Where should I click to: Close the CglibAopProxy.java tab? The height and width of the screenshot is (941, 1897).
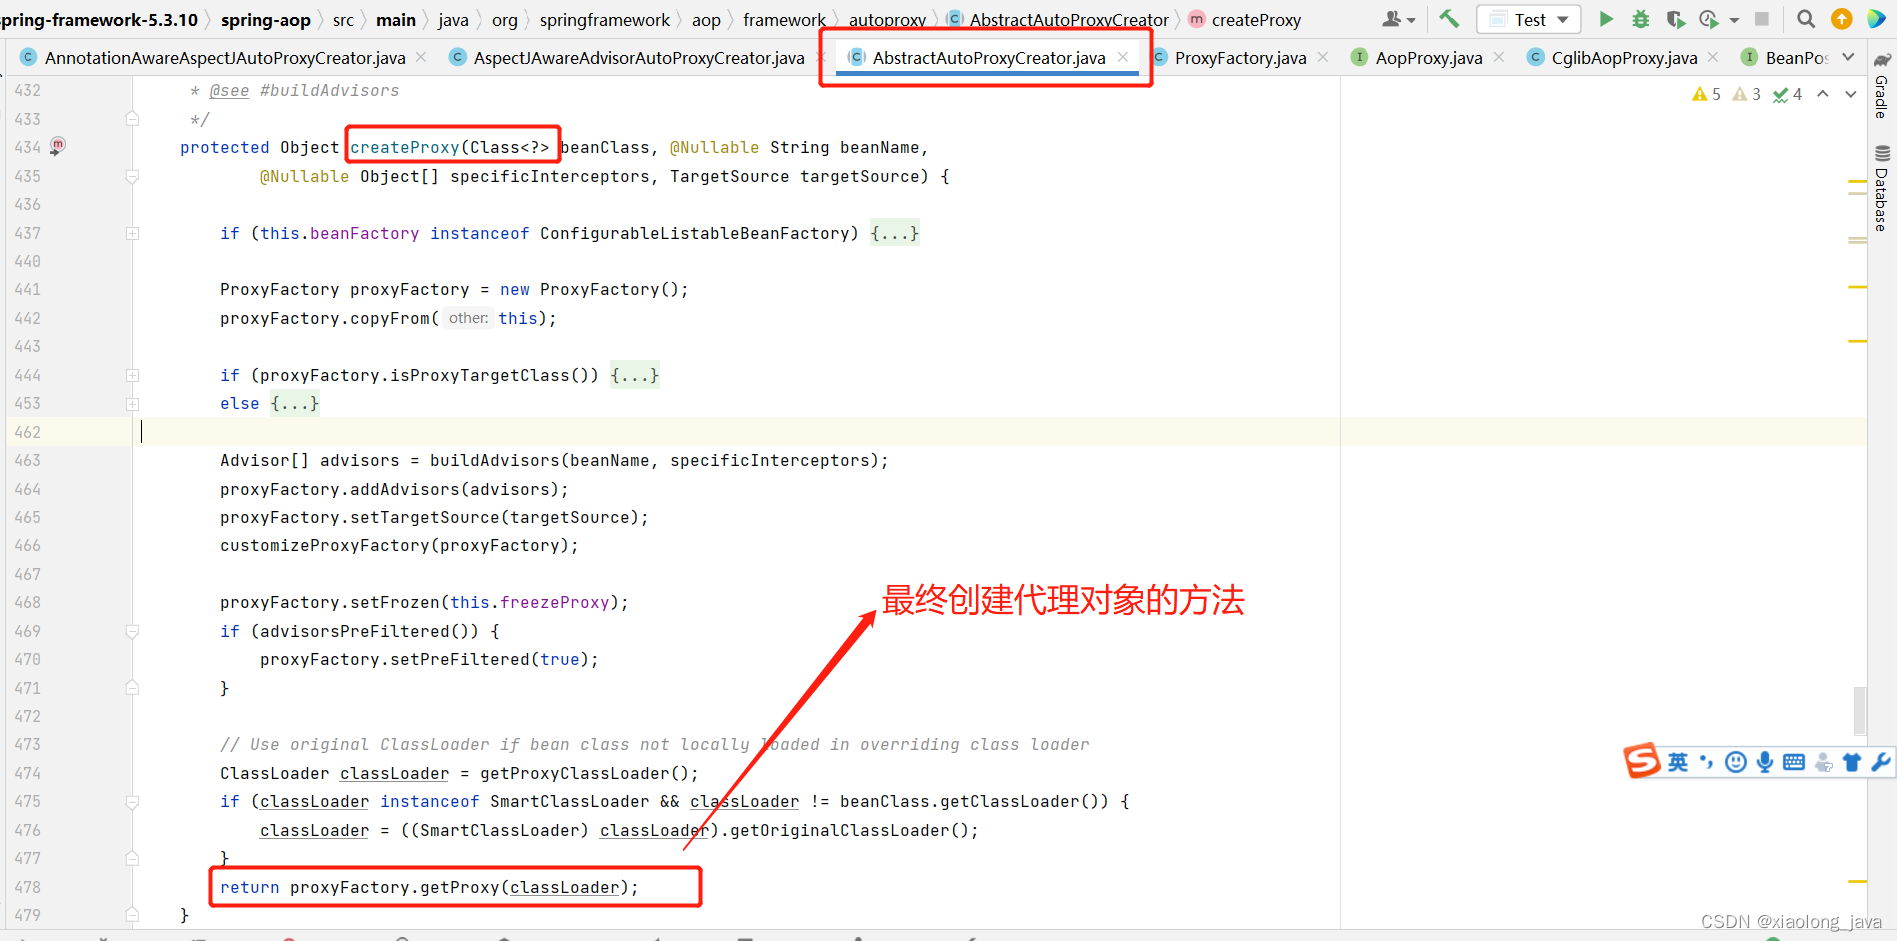click(1713, 57)
